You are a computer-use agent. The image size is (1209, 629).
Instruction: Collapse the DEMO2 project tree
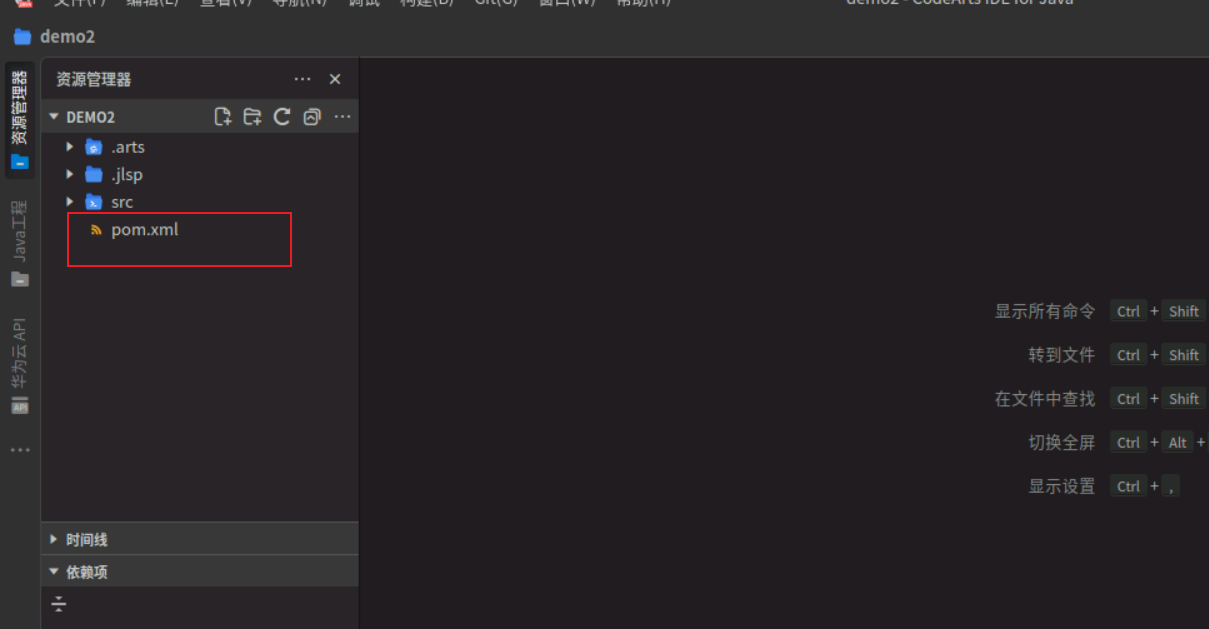click(53, 116)
